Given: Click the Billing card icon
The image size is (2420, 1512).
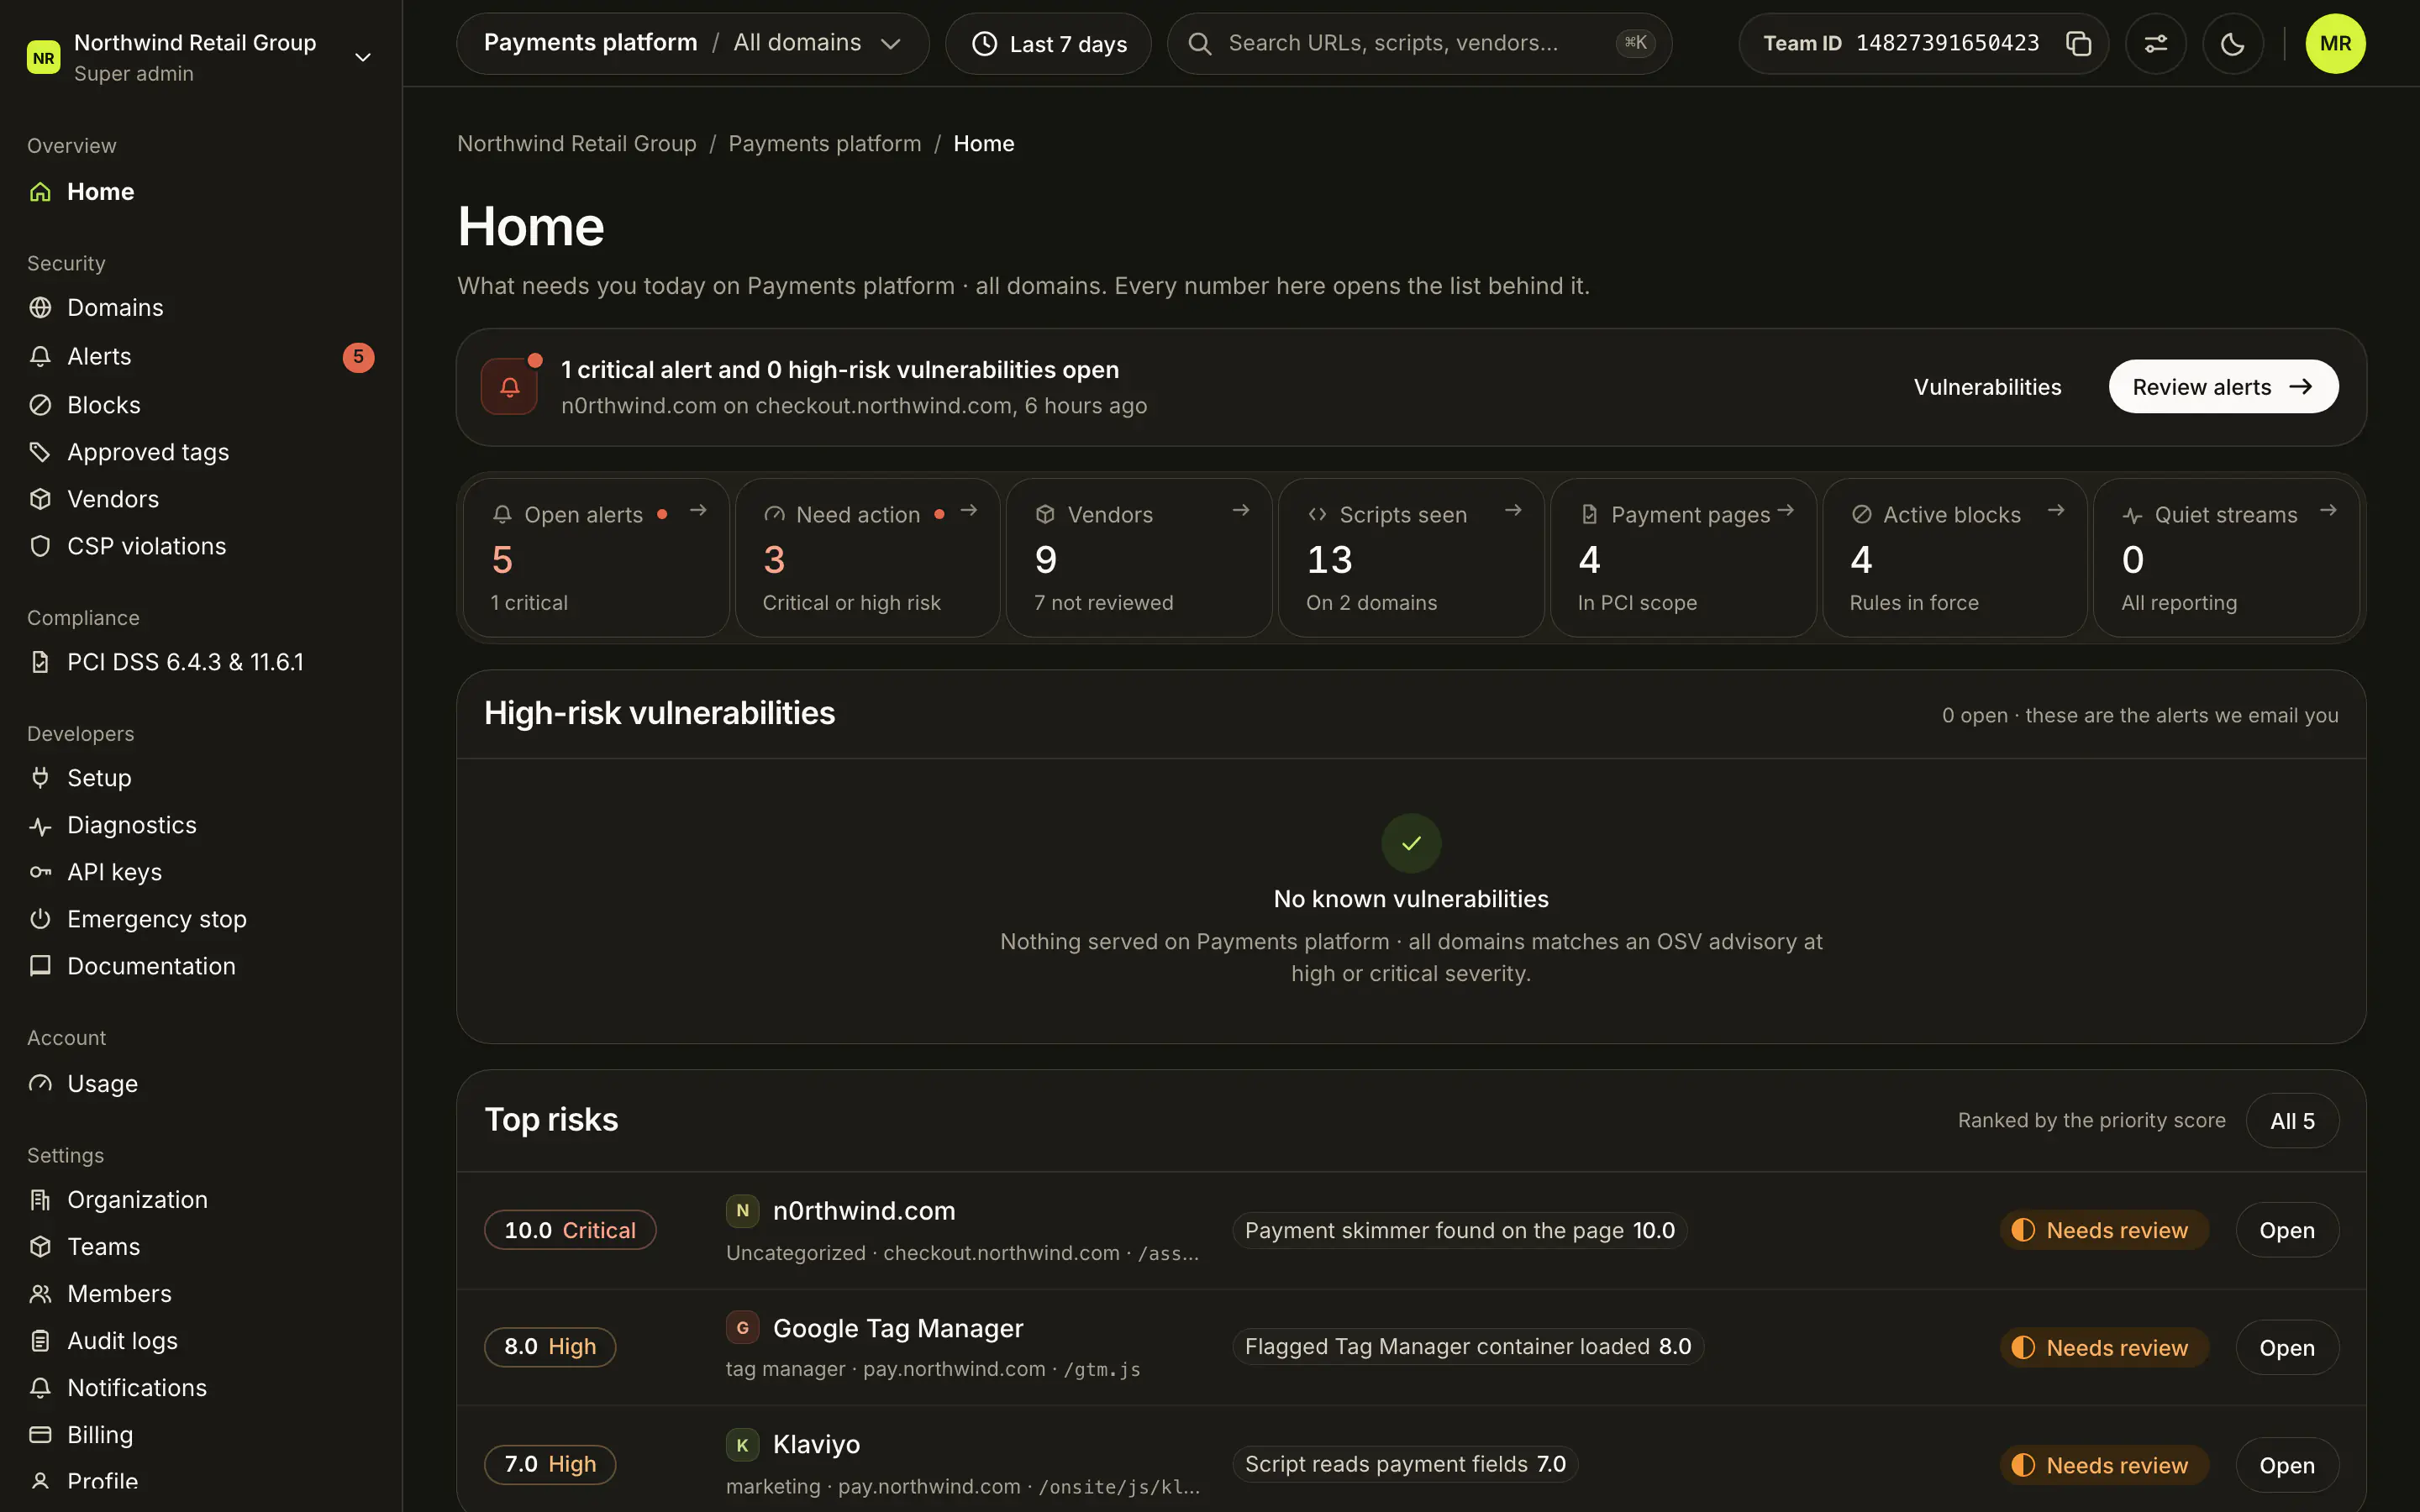Looking at the screenshot, I should 40,1435.
